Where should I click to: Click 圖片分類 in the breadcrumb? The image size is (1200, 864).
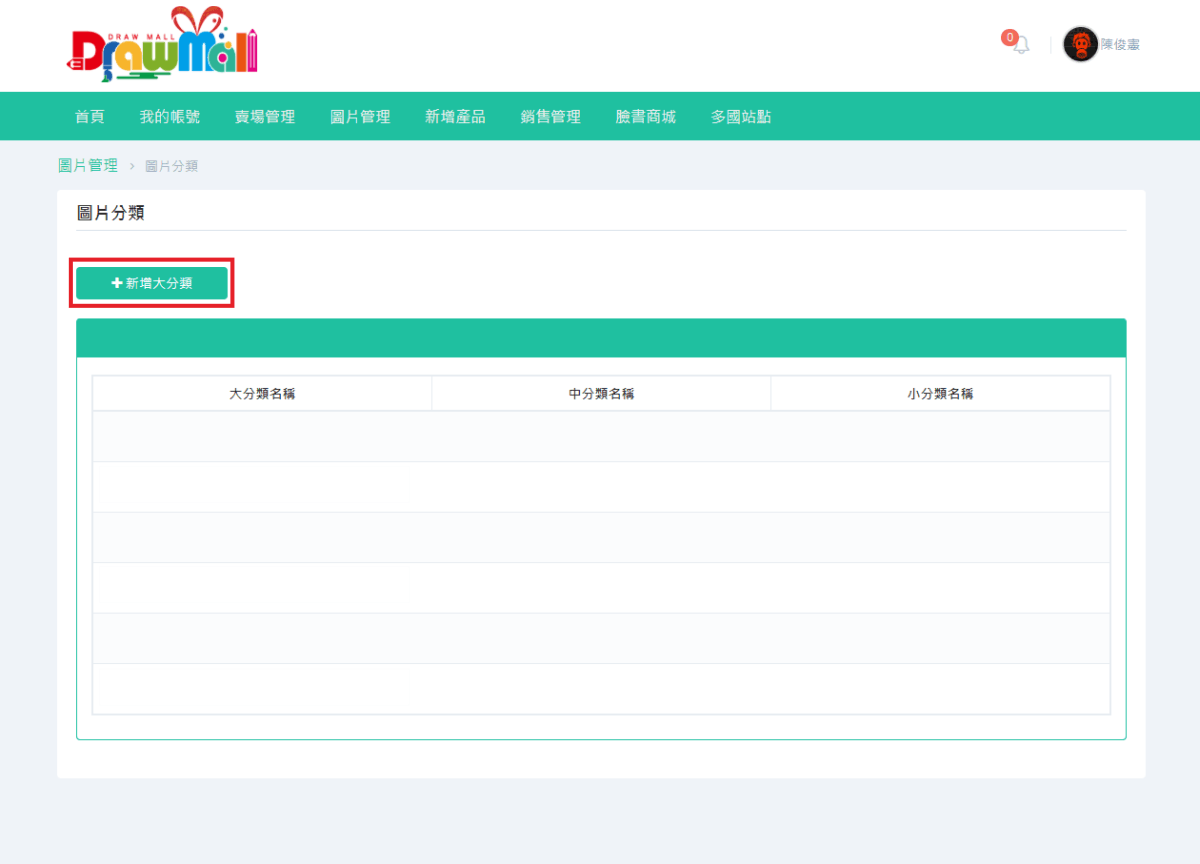pyautogui.click(x=171, y=166)
